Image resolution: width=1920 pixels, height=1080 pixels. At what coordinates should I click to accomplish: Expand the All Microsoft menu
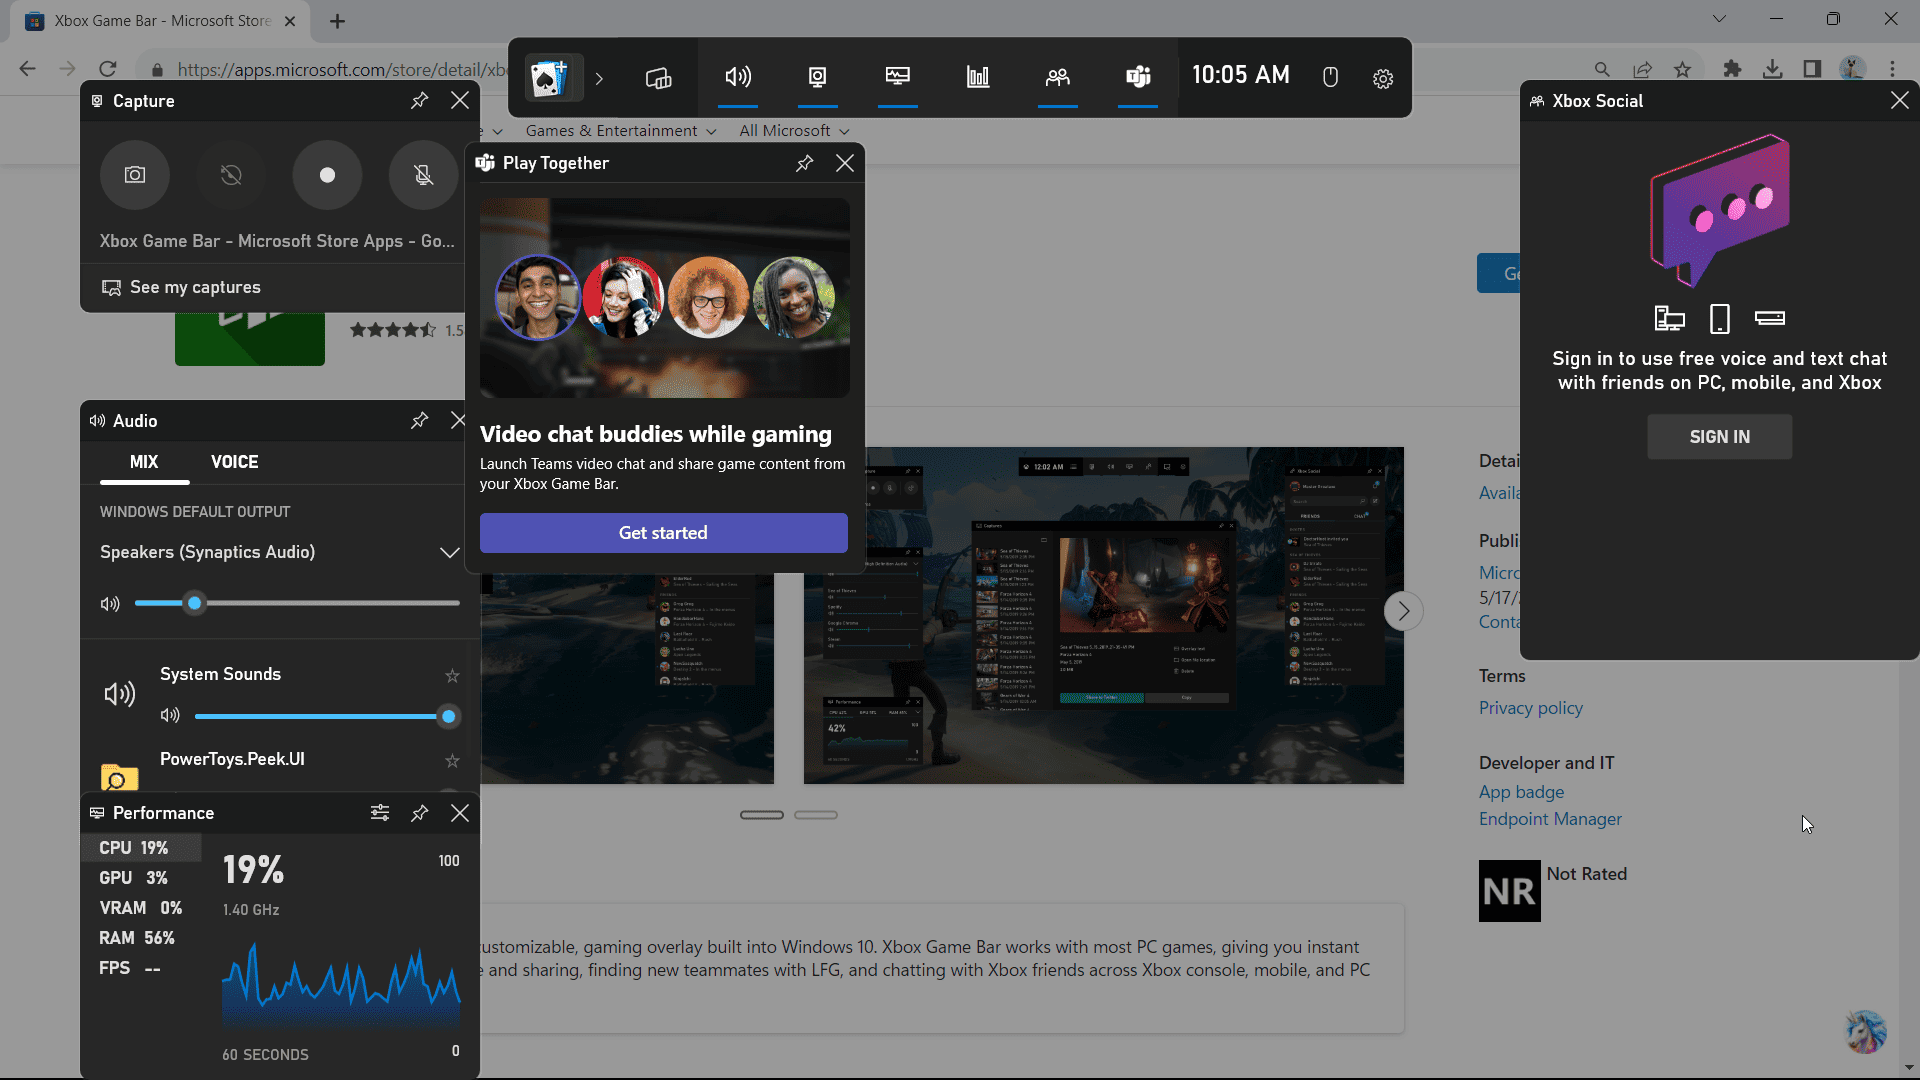(x=794, y=131)
